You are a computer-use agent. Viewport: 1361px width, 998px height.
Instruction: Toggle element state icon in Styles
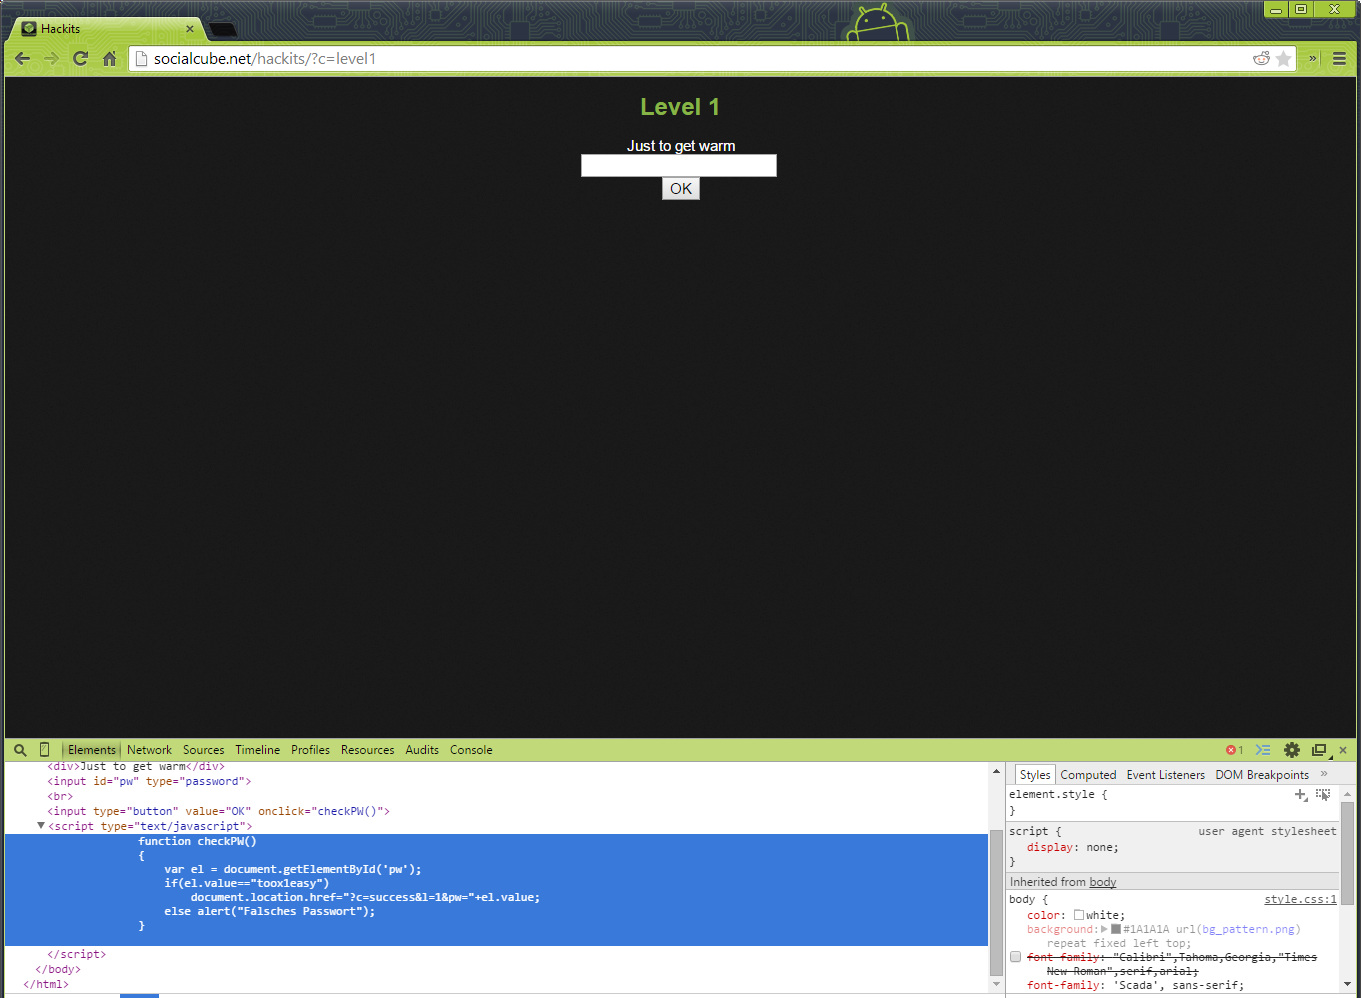[1323, 795]
